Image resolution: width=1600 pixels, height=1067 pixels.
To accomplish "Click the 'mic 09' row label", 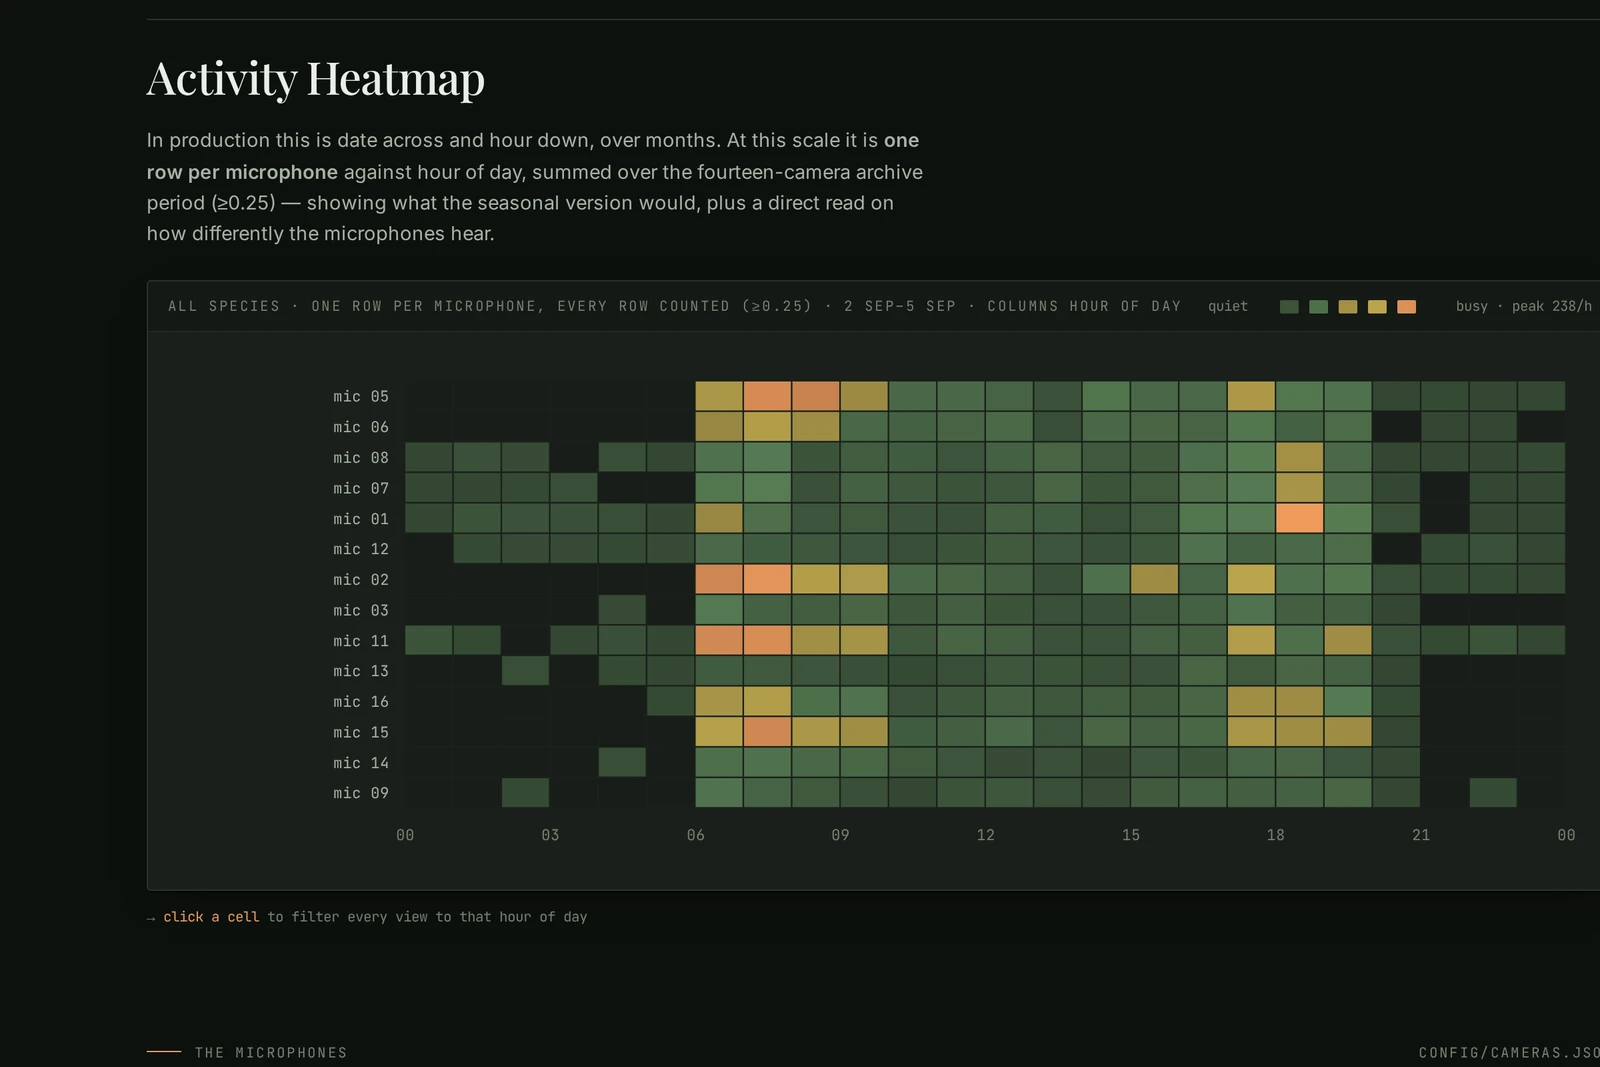I will [361, 793].
